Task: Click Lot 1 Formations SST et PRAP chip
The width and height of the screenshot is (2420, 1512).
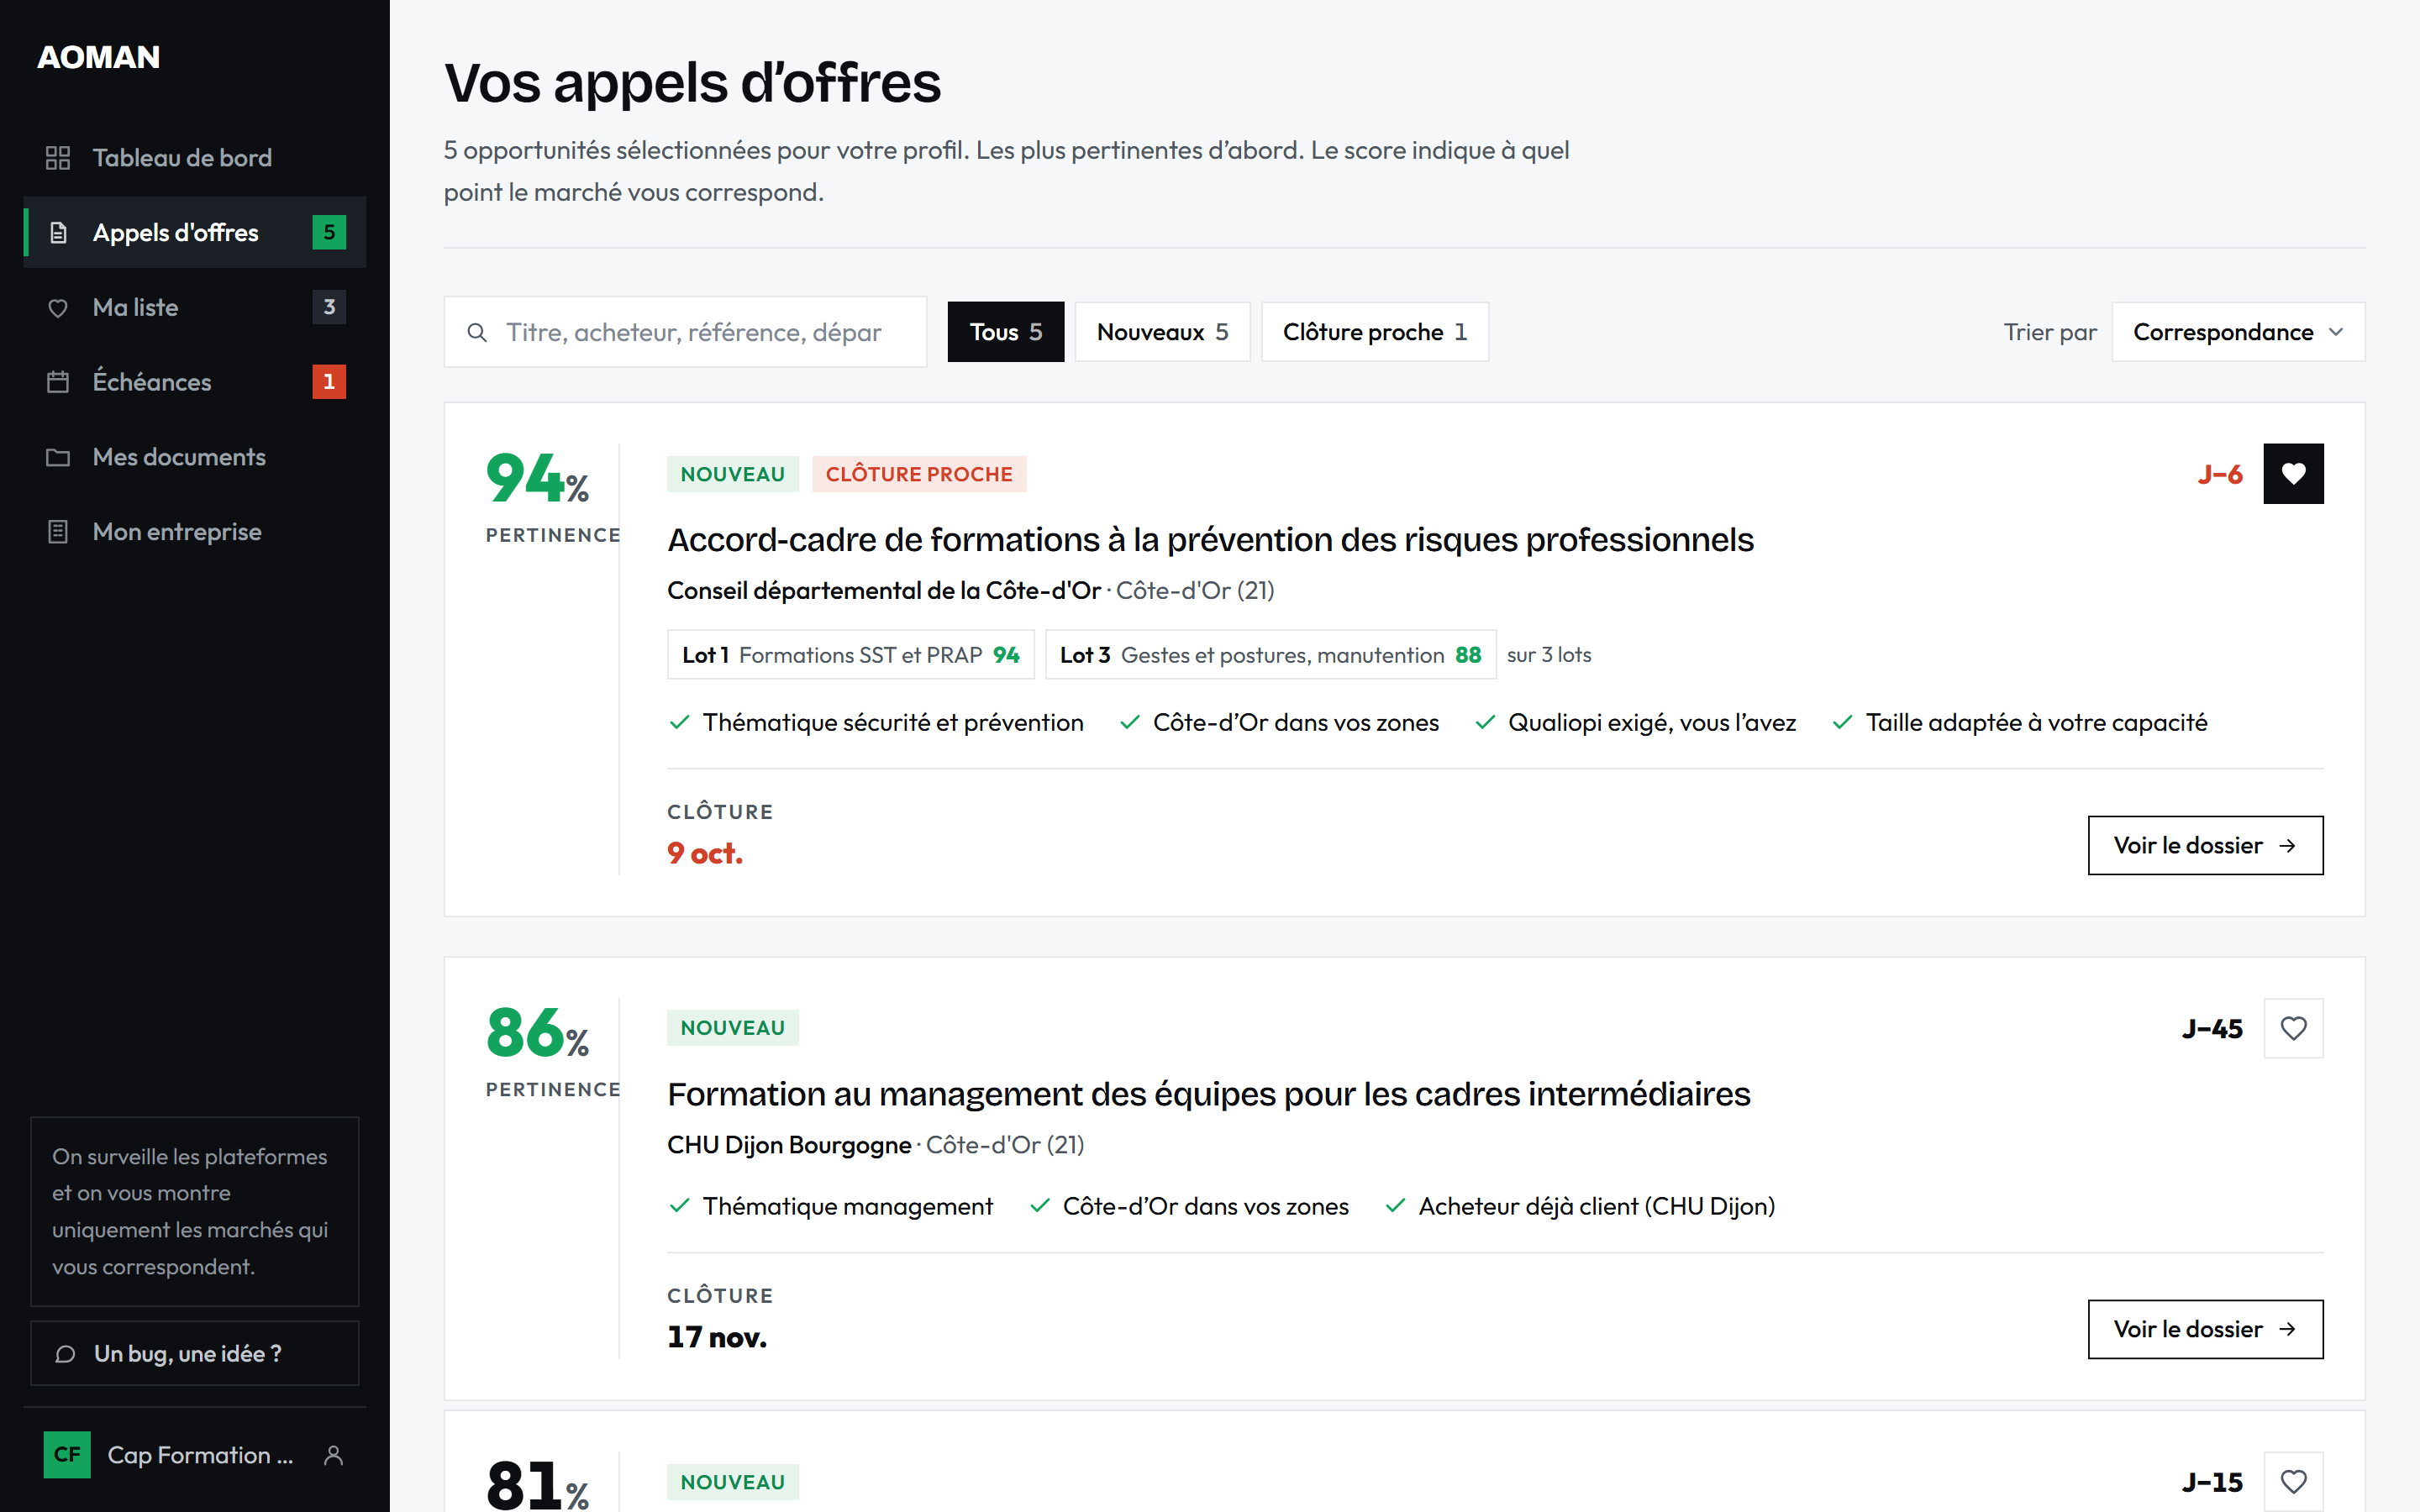Action: pos(850,655)
